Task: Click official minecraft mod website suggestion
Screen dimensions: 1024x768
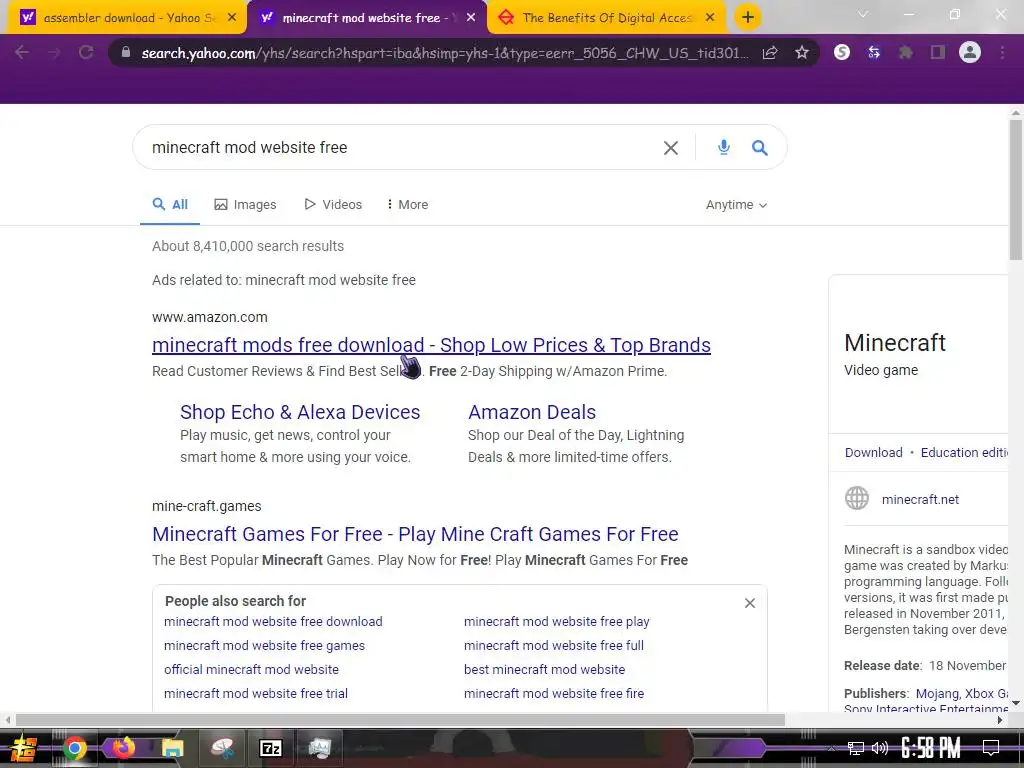Action: pos(251,669)
